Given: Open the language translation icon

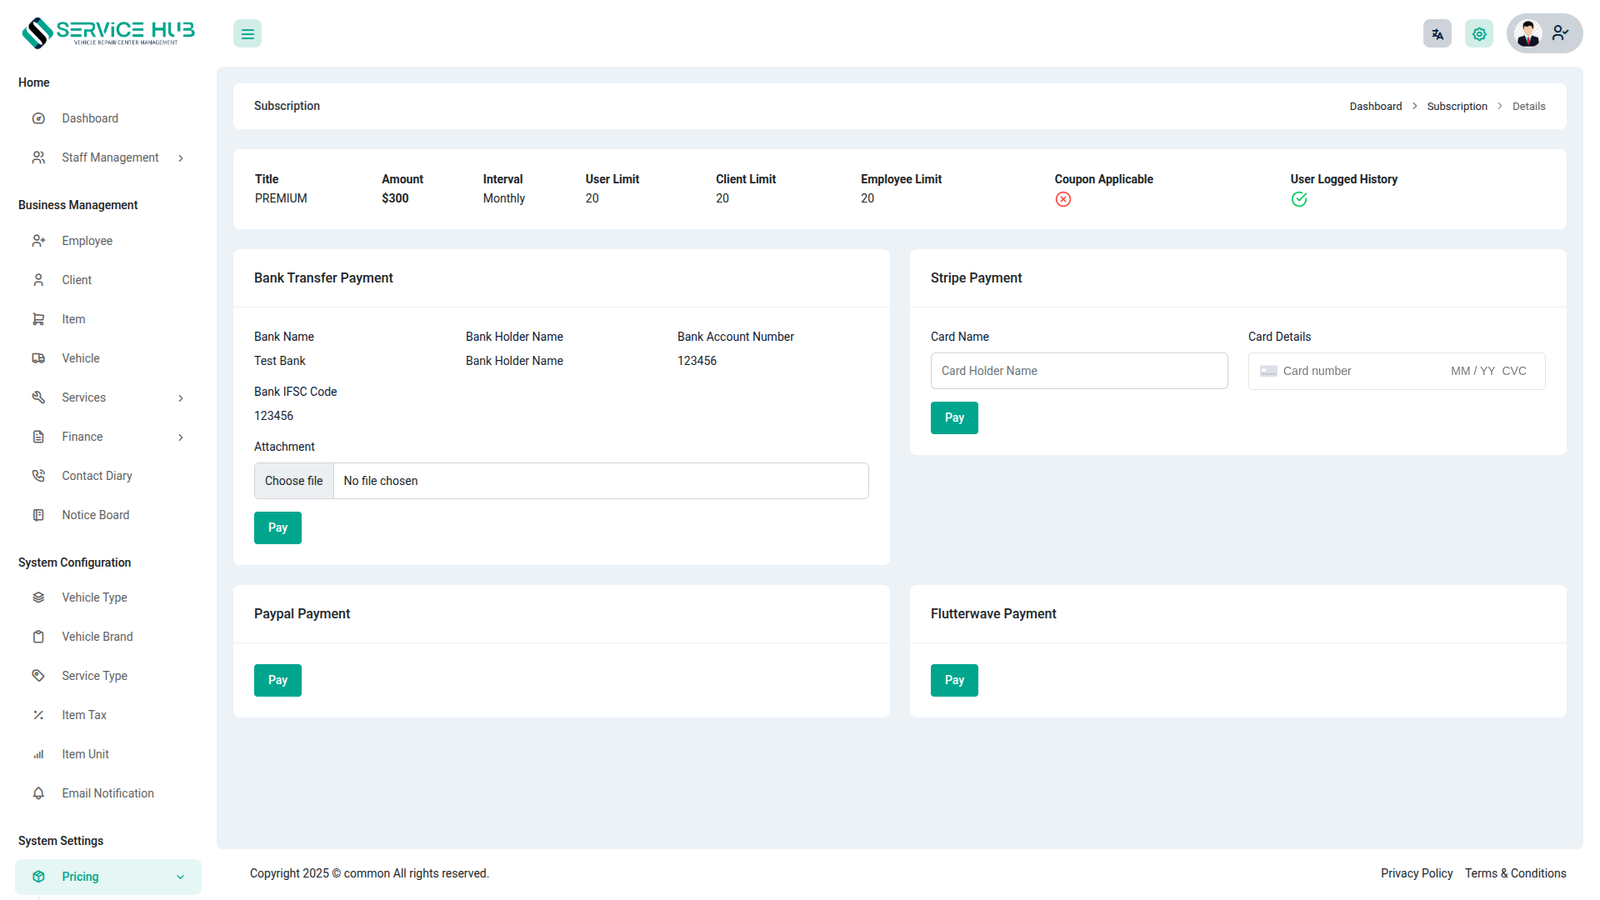Looking at the screenshot, I should [1437, 34].
